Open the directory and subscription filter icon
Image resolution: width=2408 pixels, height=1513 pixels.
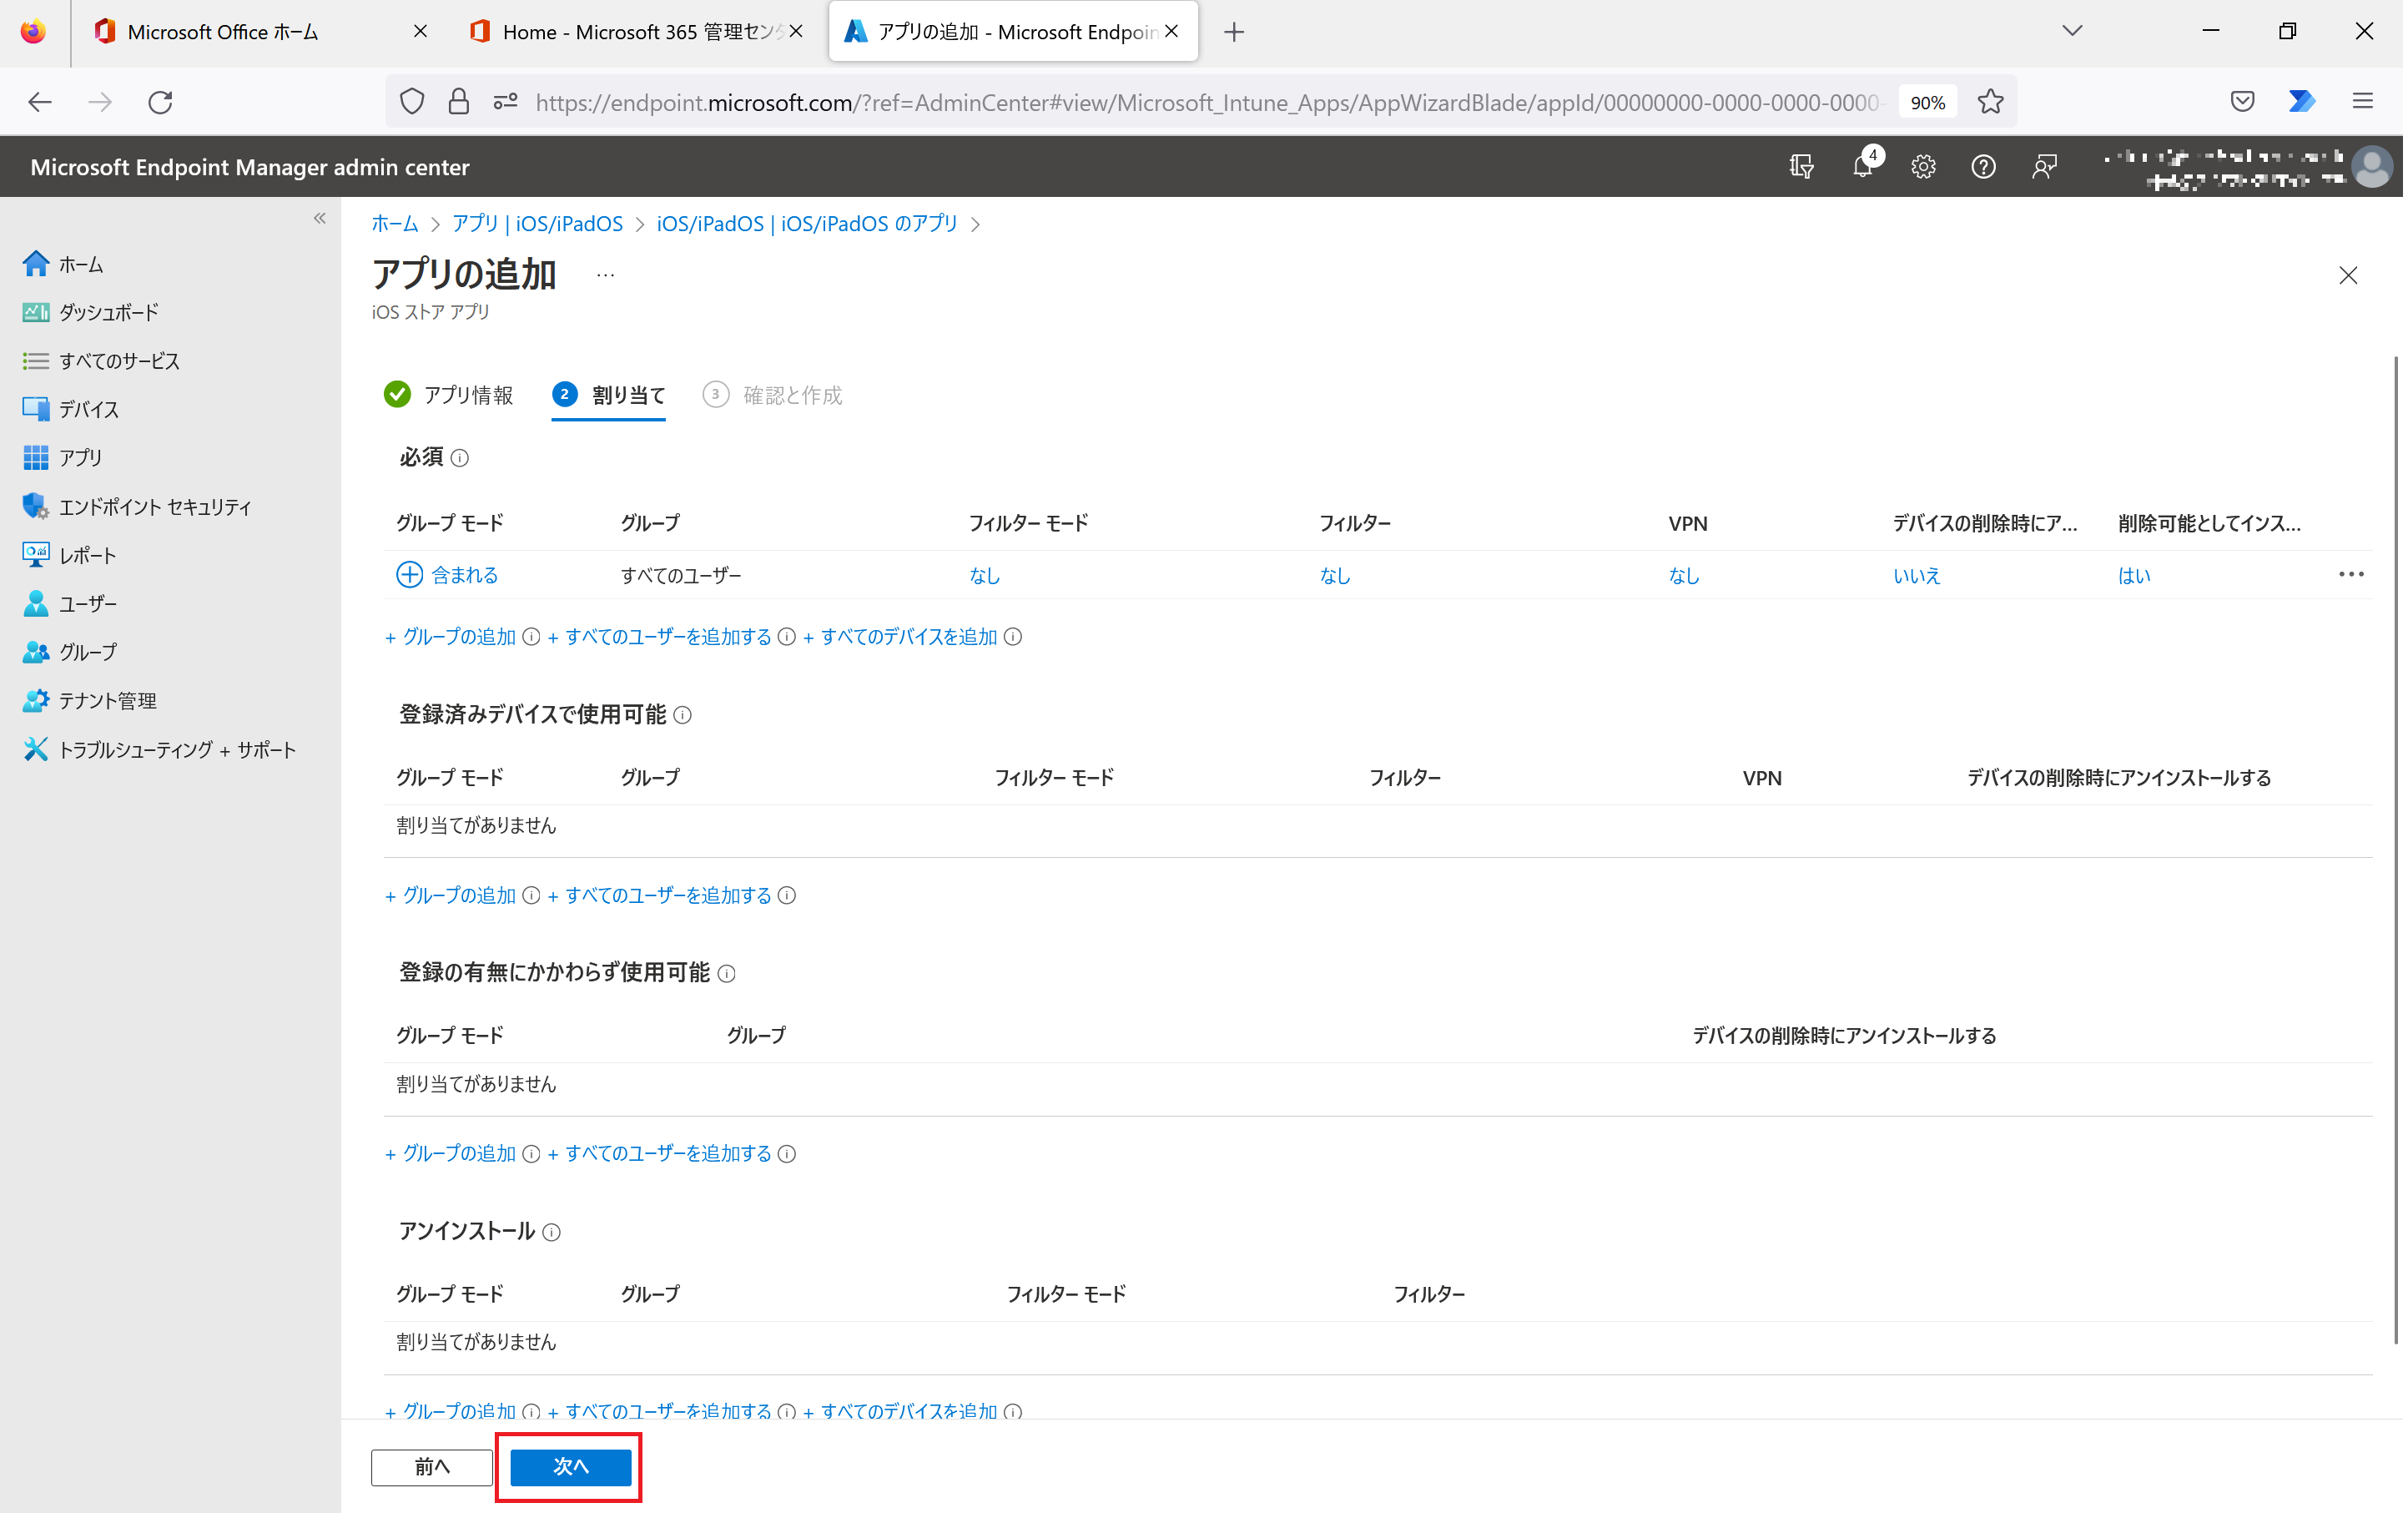1801,166
